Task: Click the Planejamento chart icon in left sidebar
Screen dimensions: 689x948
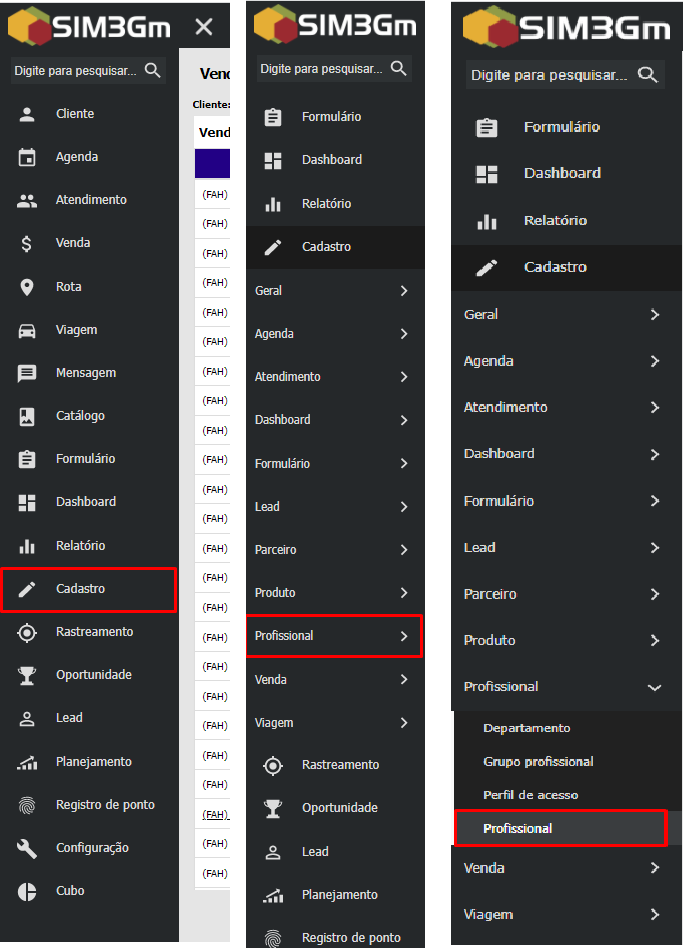Action: click(x=27, y=763)
